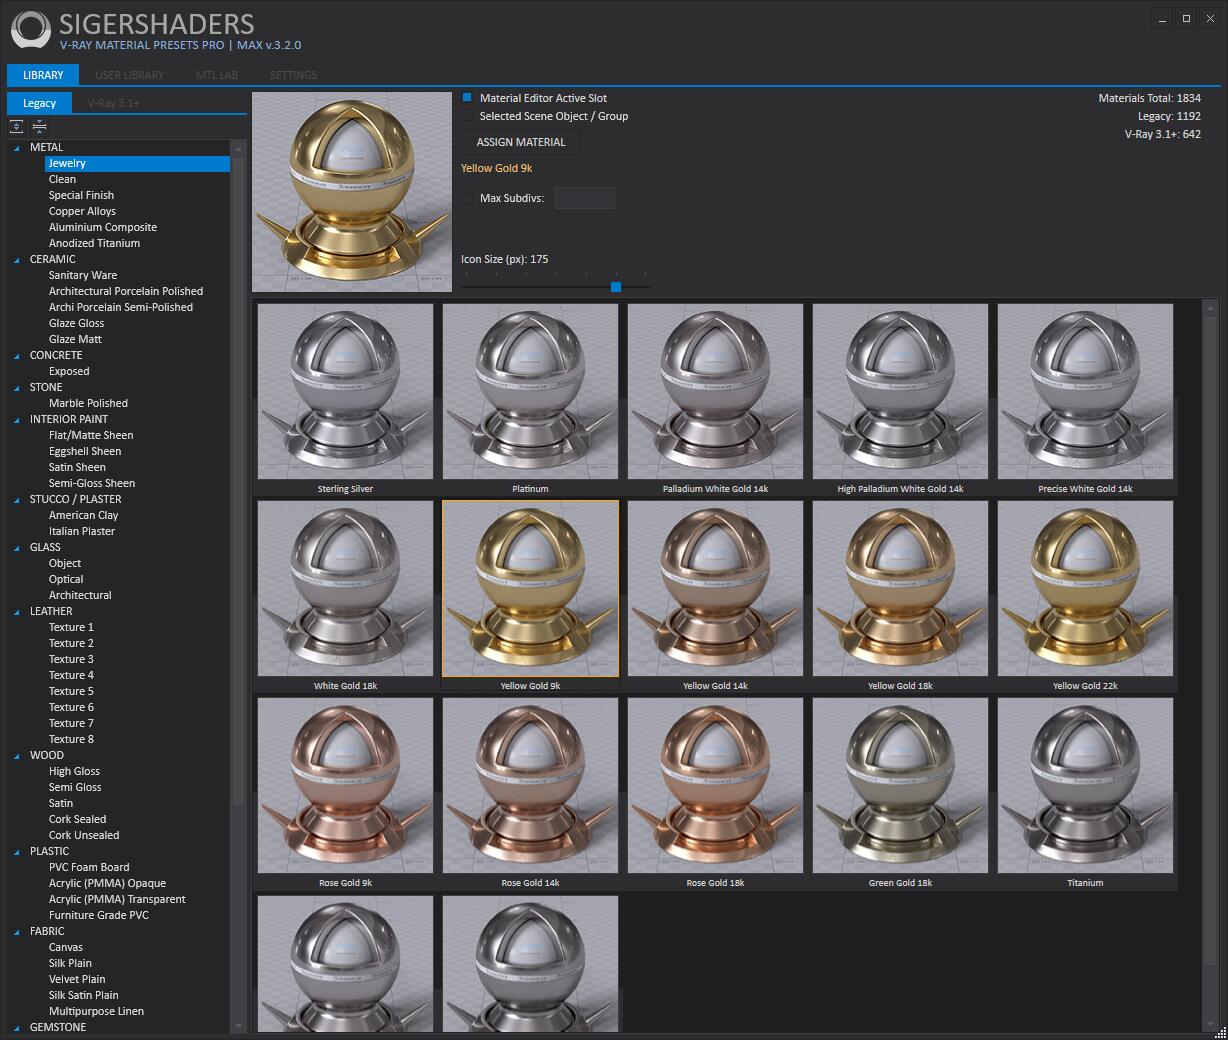Viewport: 1228px width, 1040px height.
Task: Collapse the WOOD category arrow
Action: coord(17,756)
